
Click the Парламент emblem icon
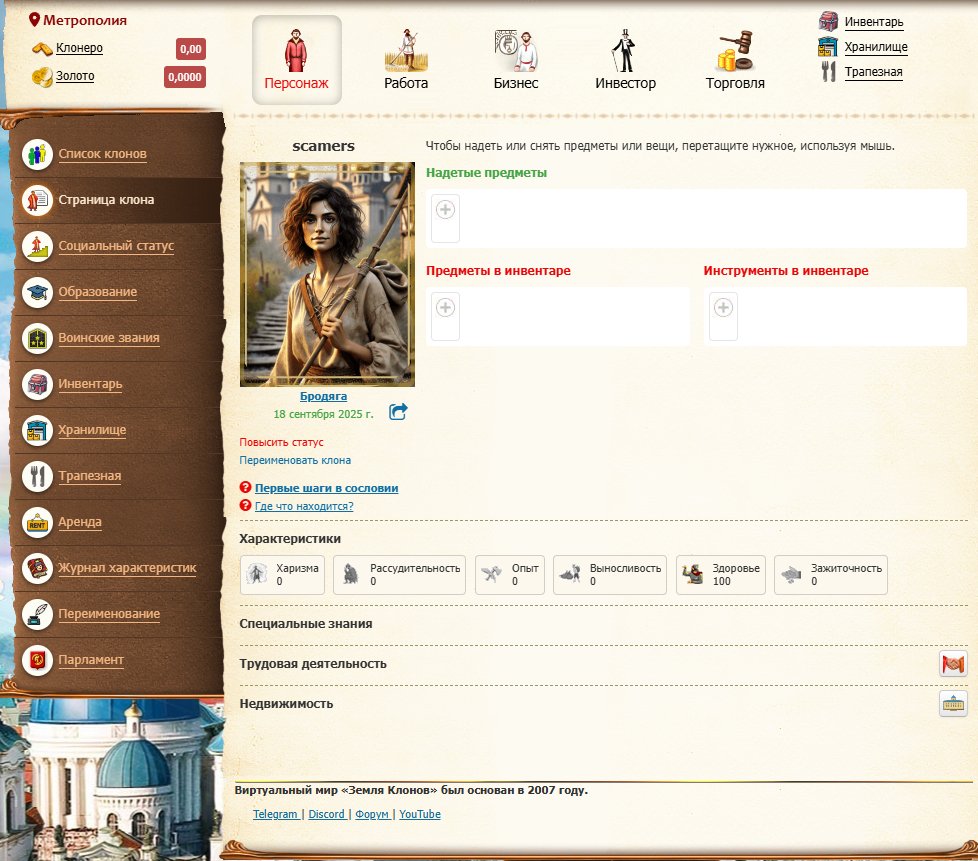coord(37,660)
